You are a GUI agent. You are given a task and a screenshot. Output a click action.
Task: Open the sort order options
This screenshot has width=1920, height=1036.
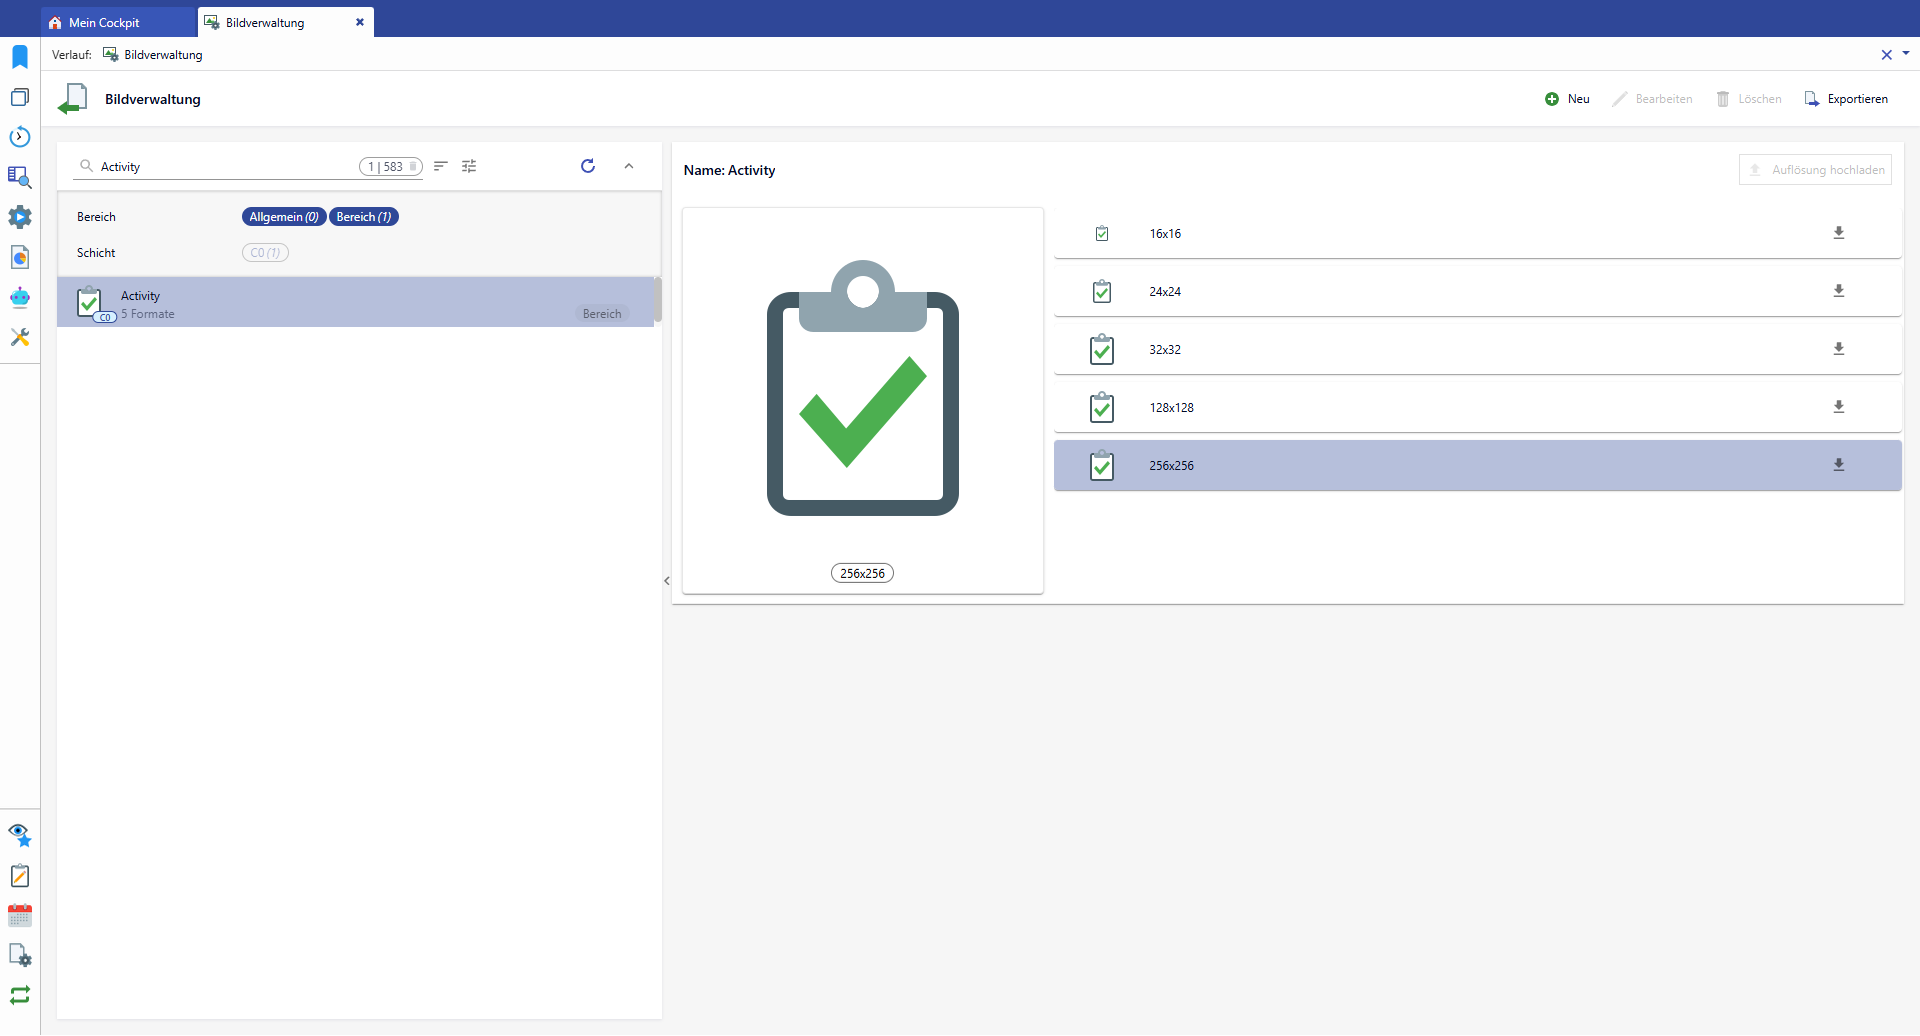(x=441, y=166)
